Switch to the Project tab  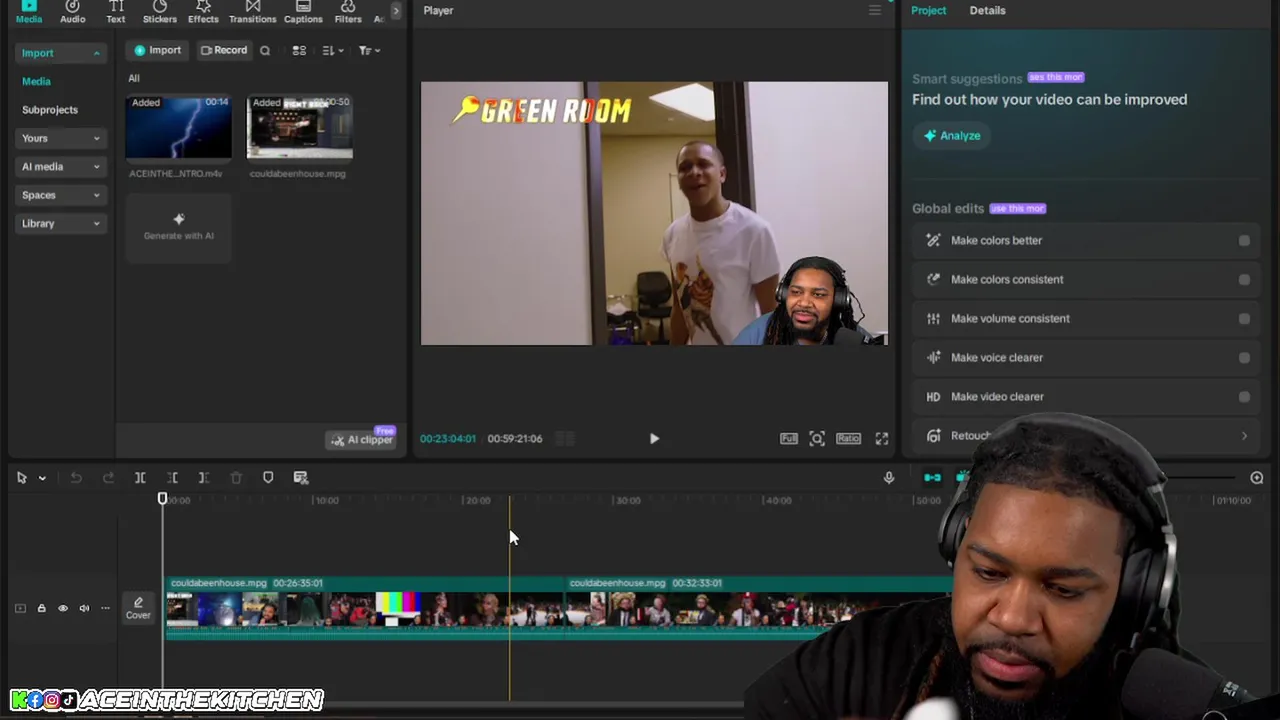pos(928,10)
